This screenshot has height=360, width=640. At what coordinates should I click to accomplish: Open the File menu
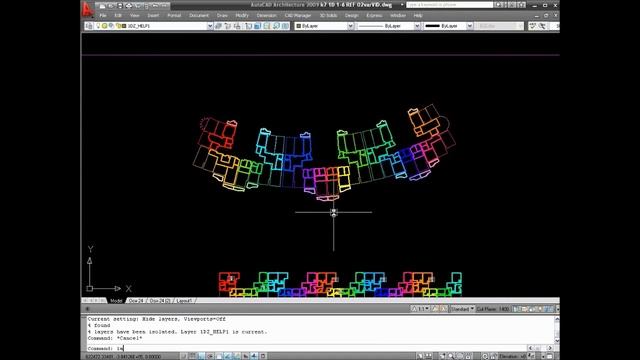[x=103, y=16]
